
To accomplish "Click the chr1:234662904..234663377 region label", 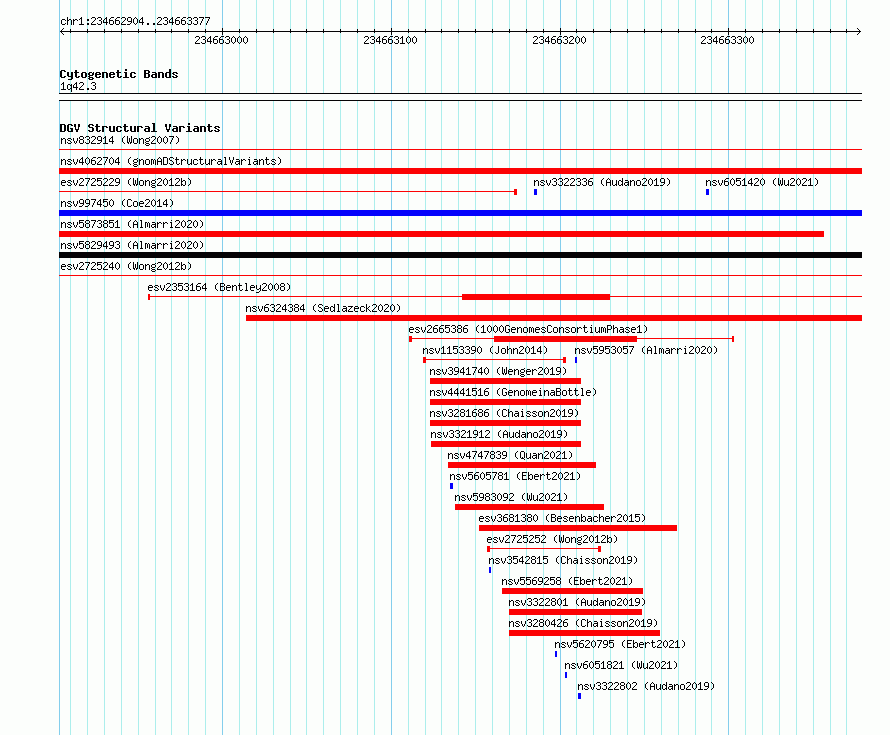I will [x=135, y=21].
